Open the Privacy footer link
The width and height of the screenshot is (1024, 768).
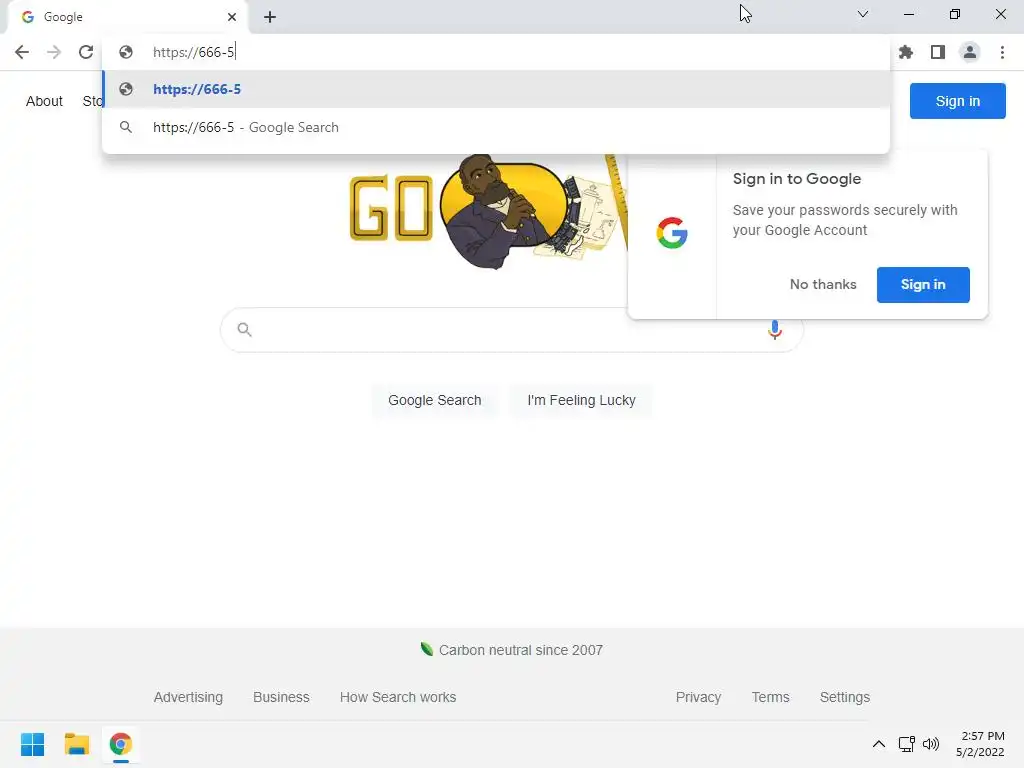[x=698, y=697]
